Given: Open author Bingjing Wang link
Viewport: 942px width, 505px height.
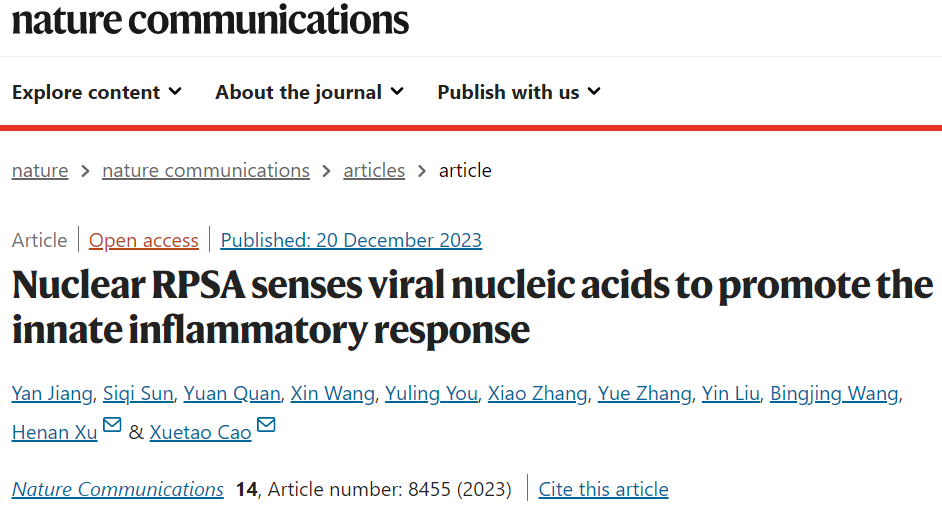Looking at the screenshot, I should (834, 393).
